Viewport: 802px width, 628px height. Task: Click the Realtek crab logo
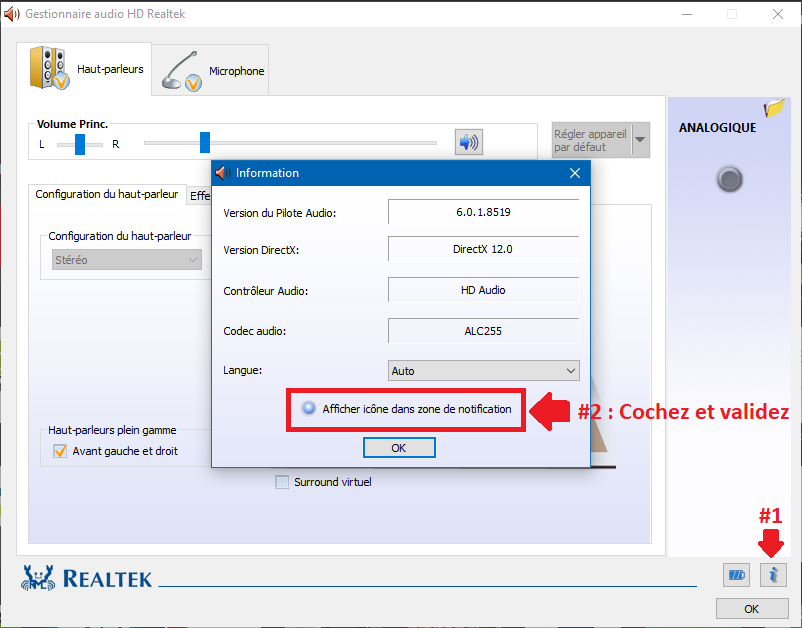(37, 578)
